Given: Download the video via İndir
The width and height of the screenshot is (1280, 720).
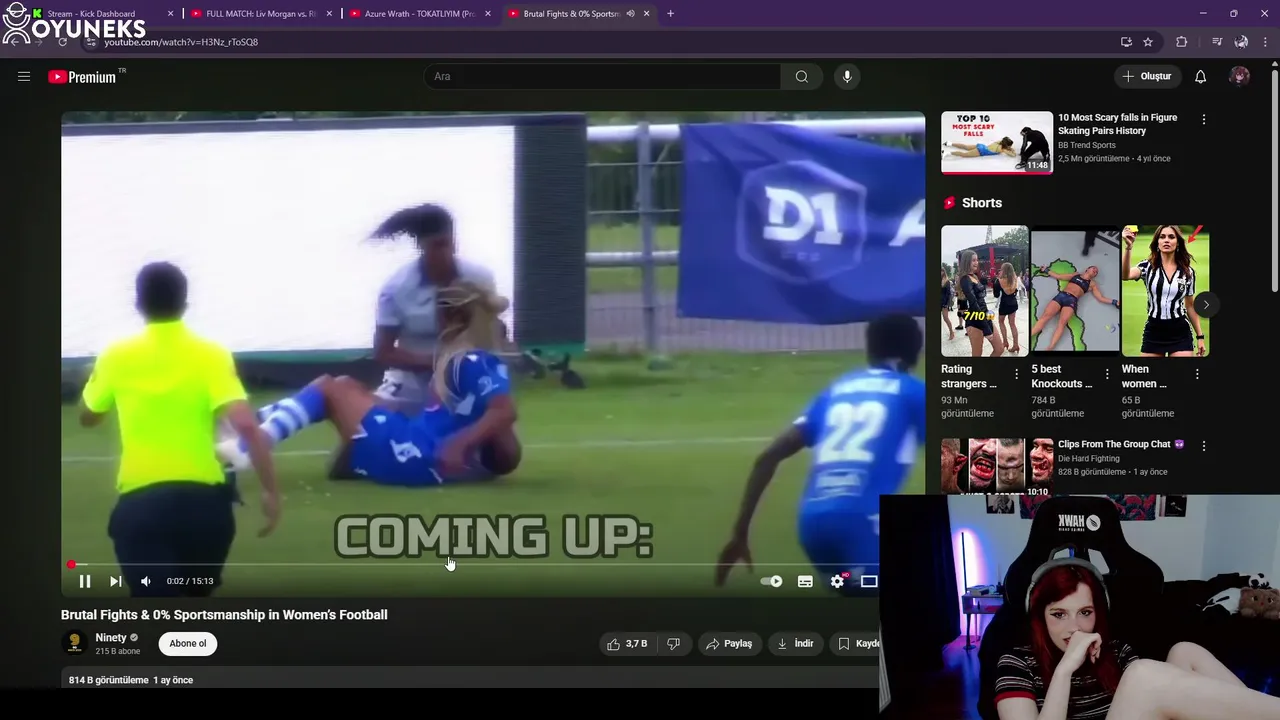Looking at the screenshot, I should 796,644.
